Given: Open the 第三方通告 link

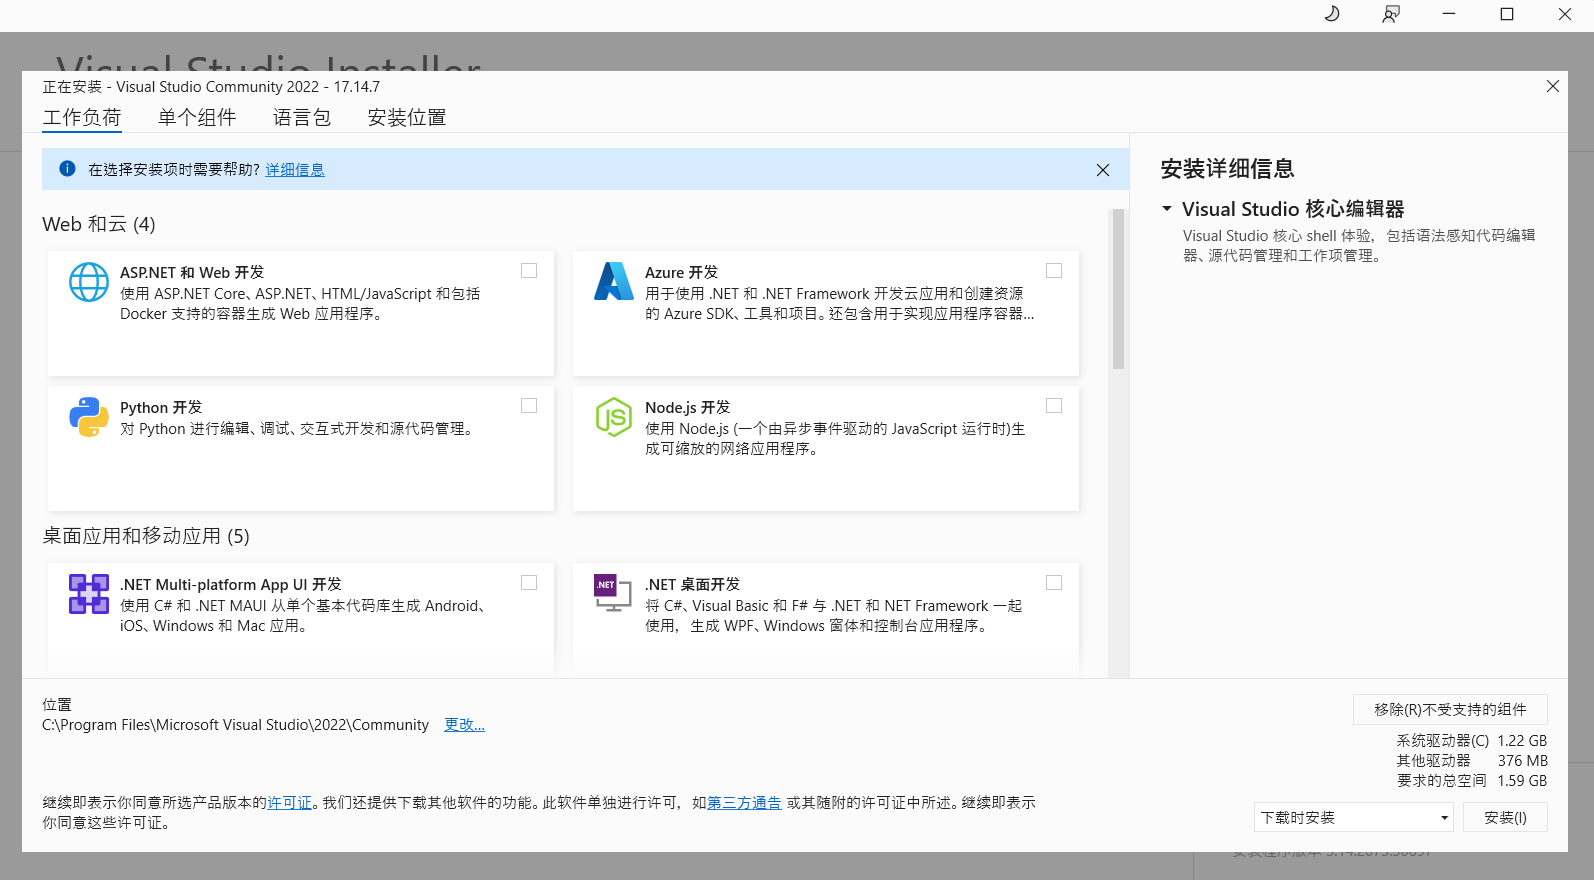Looking at the screenshot, I should pyautogui.click(x=744, y=803).
